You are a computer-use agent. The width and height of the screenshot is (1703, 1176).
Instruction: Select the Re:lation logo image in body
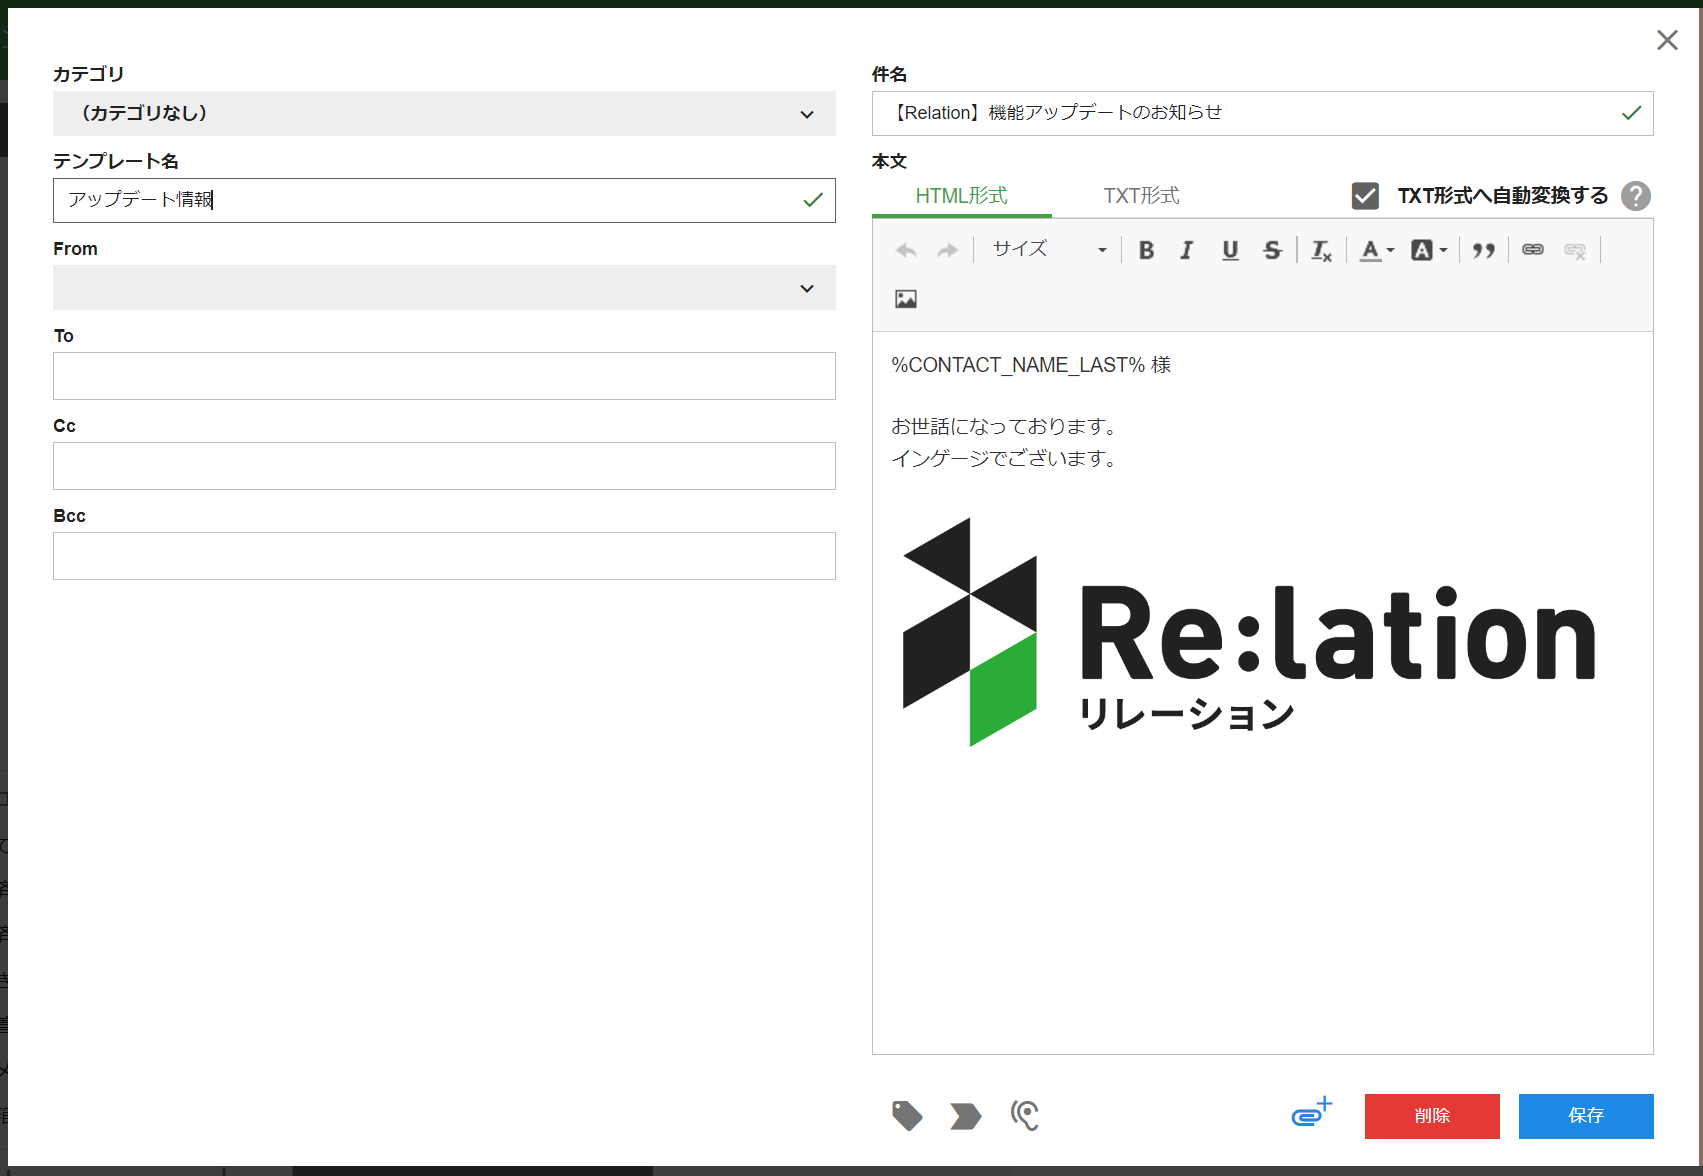coord(1248,632)
